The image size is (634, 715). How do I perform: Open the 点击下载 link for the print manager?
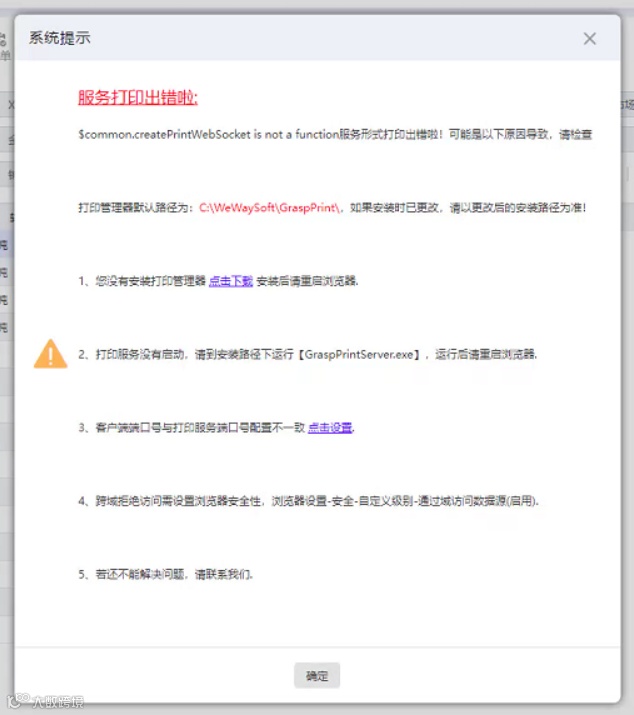[231, 281]
